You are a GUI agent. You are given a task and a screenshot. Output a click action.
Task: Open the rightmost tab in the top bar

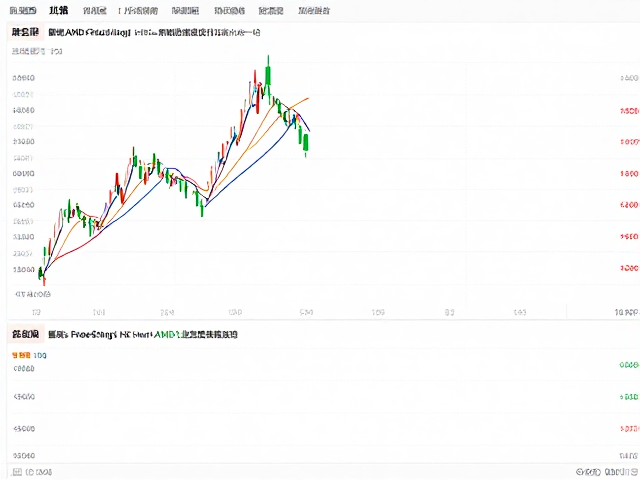point(313,11)
